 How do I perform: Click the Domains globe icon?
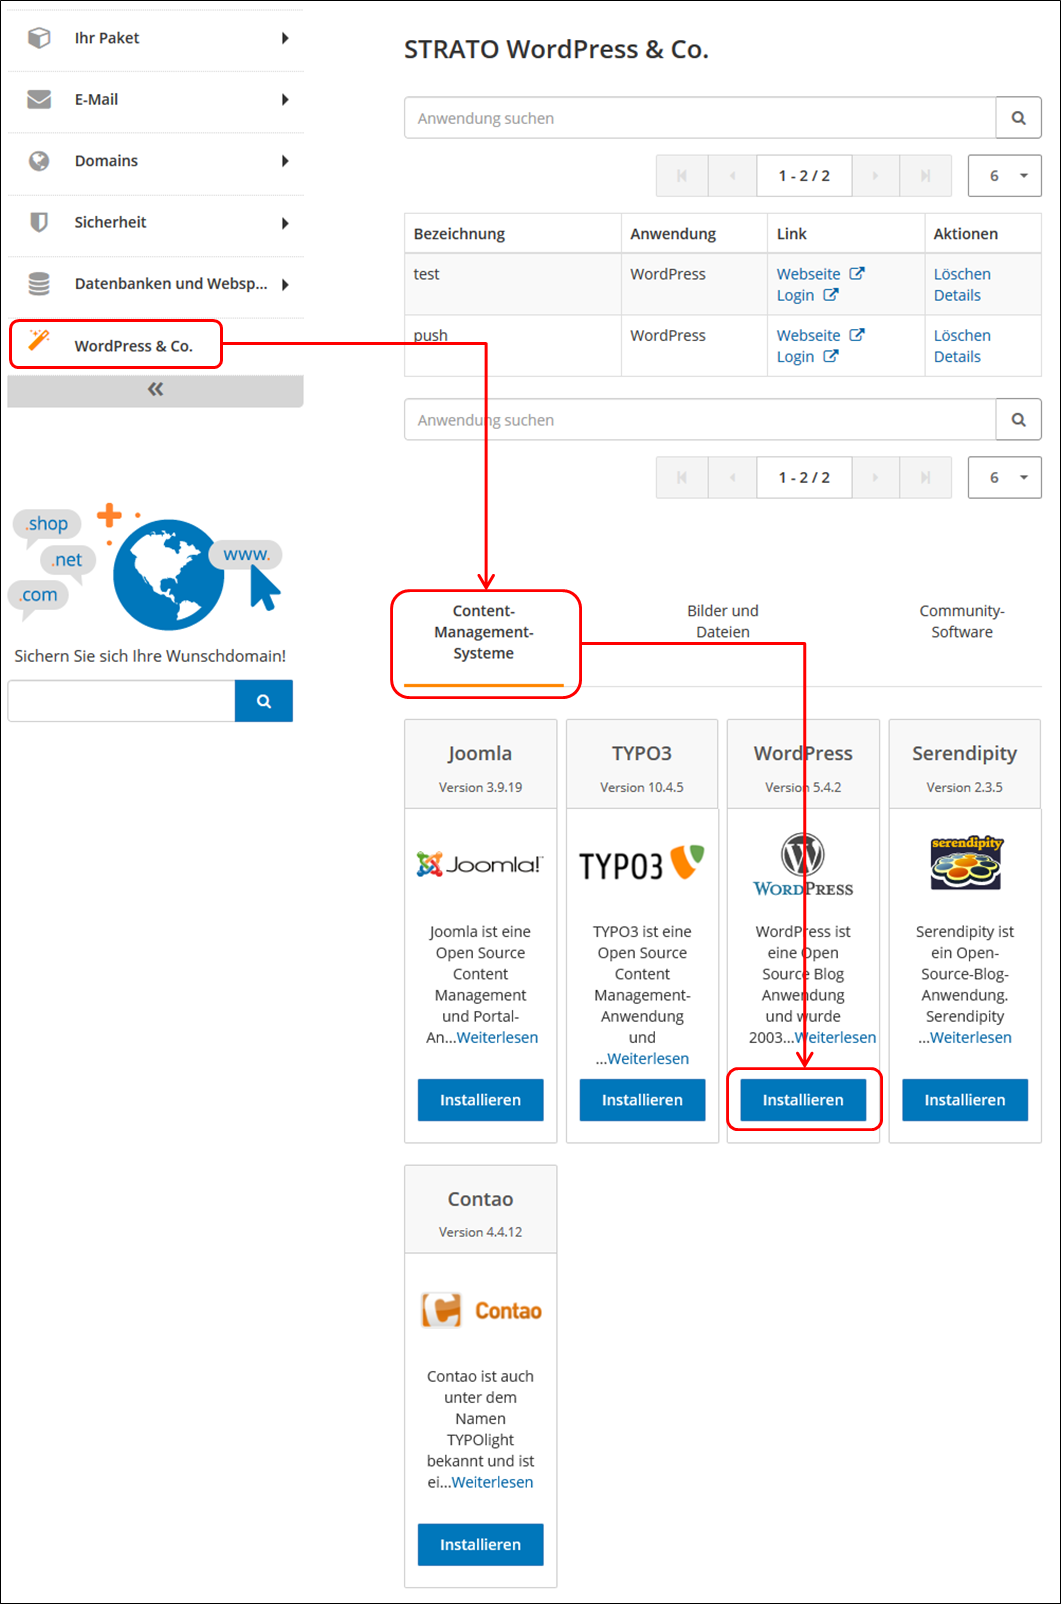coord(39,161)
